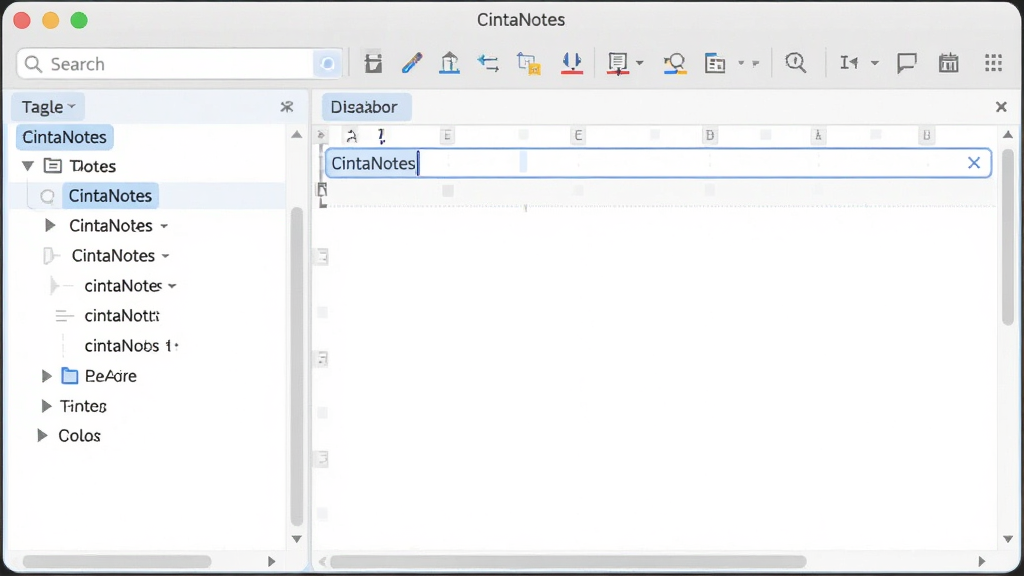Click the find icon with yellow-blue underline
Image resolution: width=1024 pixels, height=576 pixels.
(675, 63)
